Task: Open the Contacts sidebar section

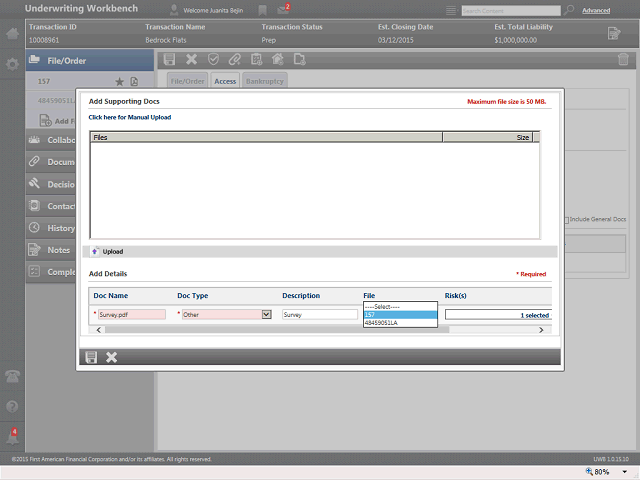Action: 51,206
